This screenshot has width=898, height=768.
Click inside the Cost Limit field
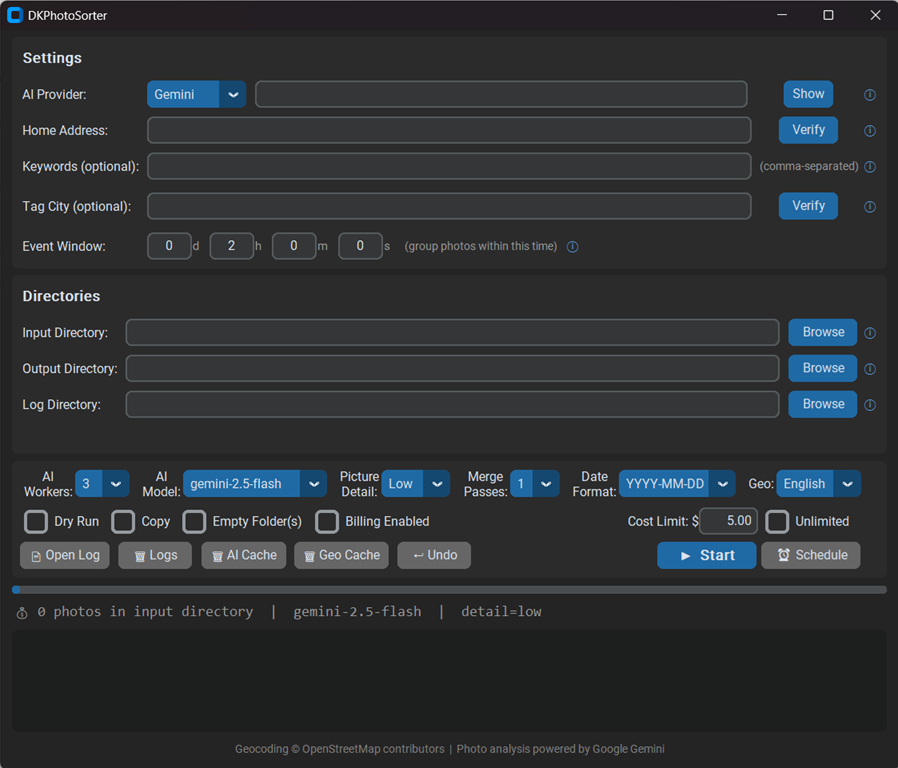[728, 521]
